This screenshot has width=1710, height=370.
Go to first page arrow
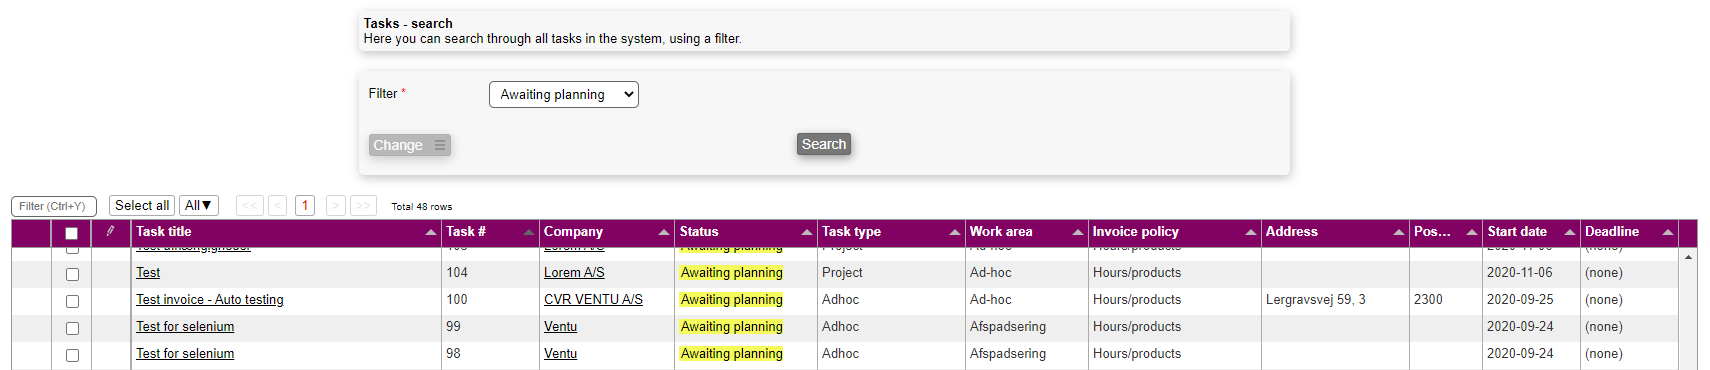(250, 205)
